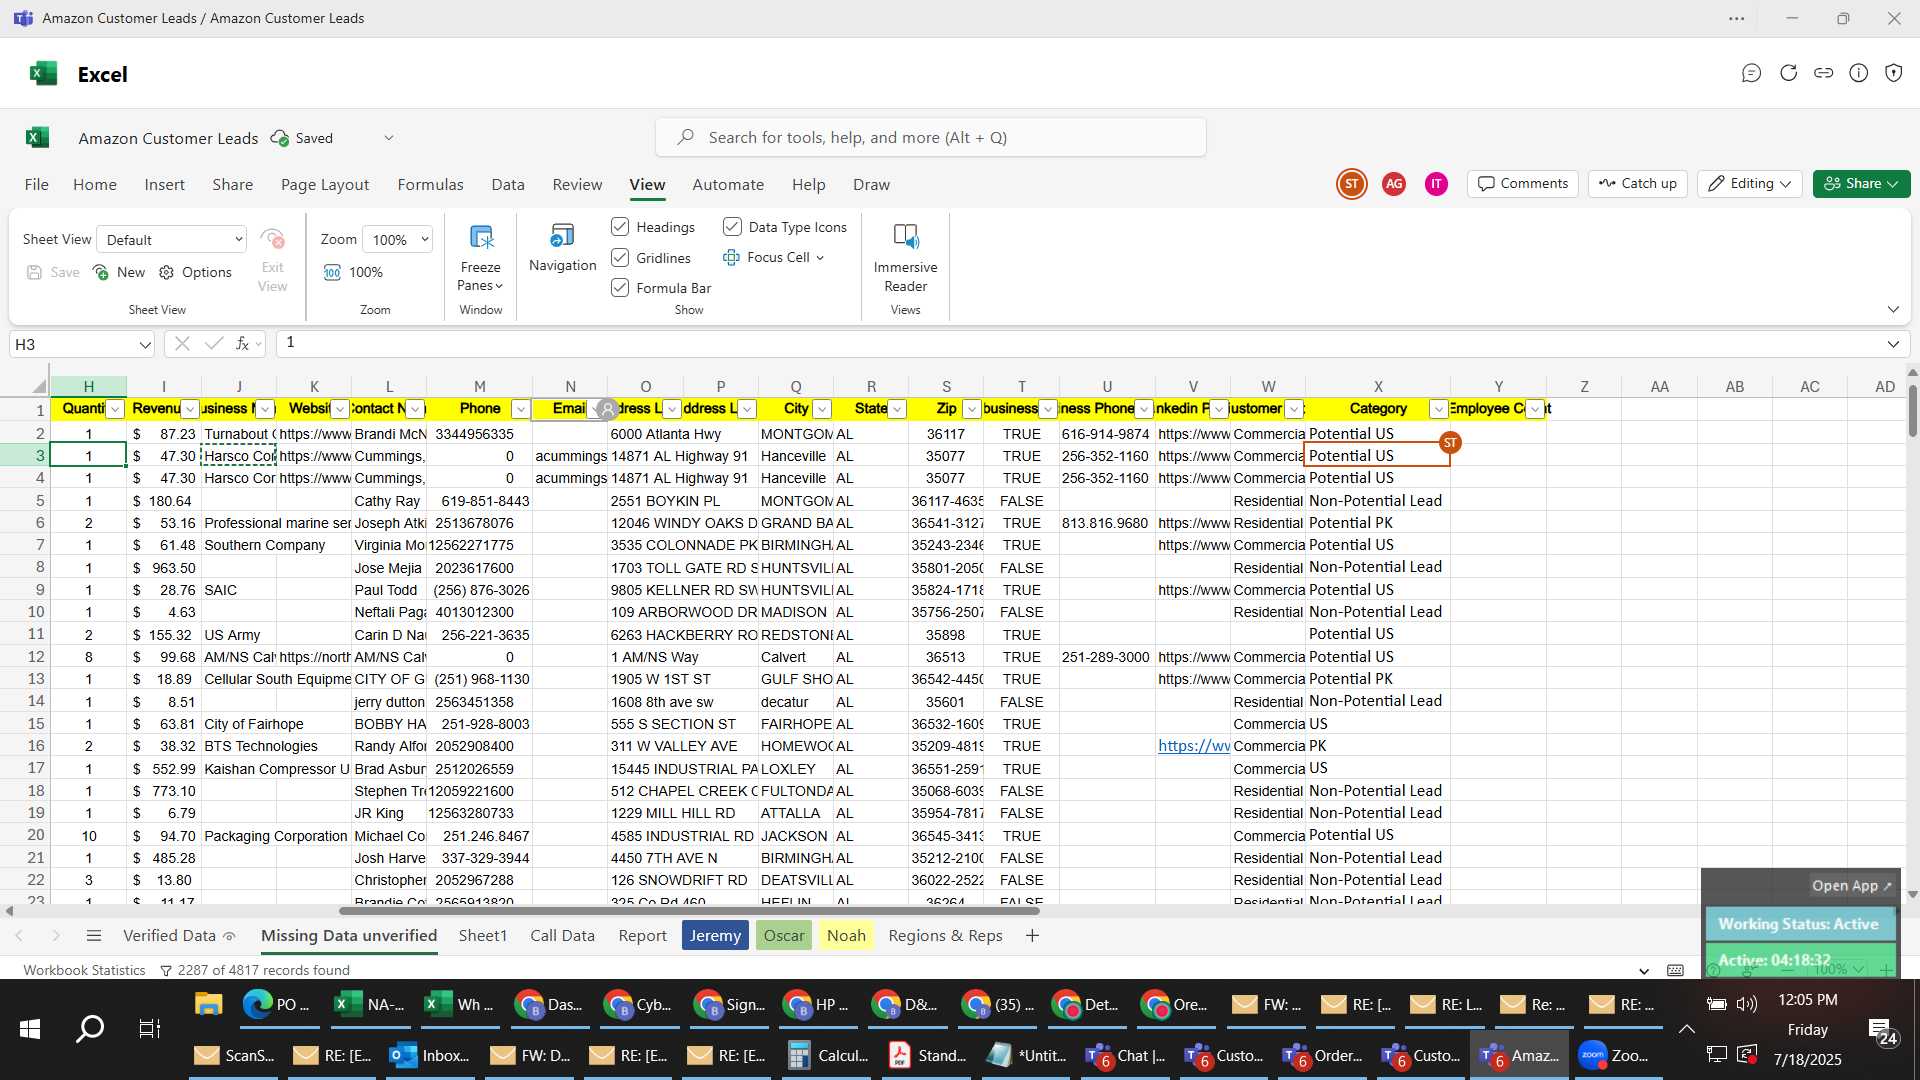Screen dimensions: 1920x1080
Task: Toggle the Headings checkbox
Action: coord(620,227)
